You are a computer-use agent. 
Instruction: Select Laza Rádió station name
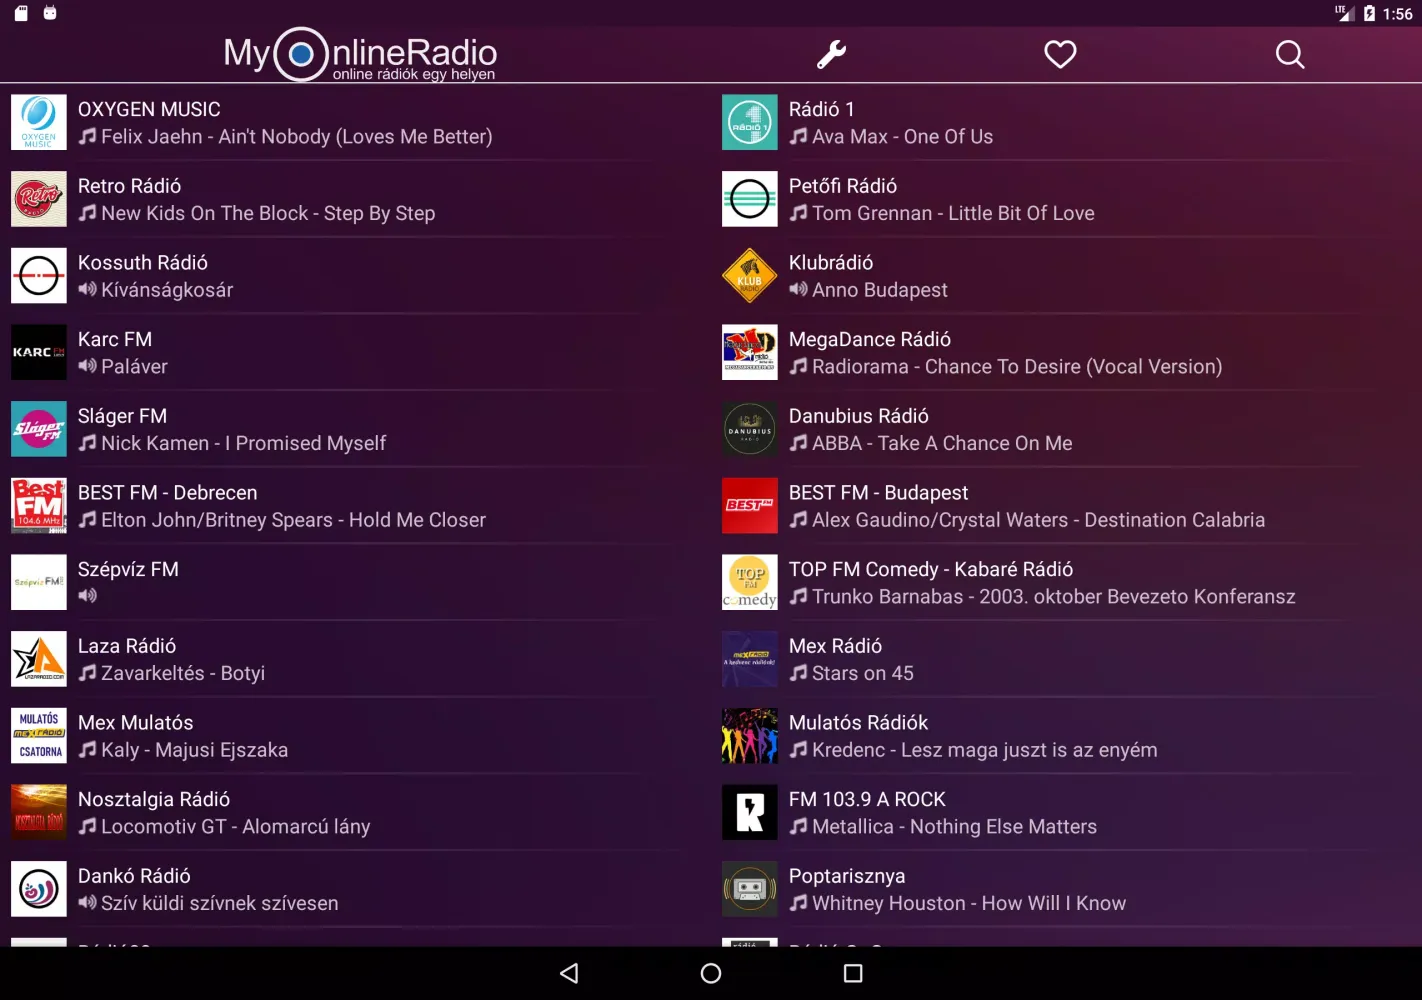[127, 646]
